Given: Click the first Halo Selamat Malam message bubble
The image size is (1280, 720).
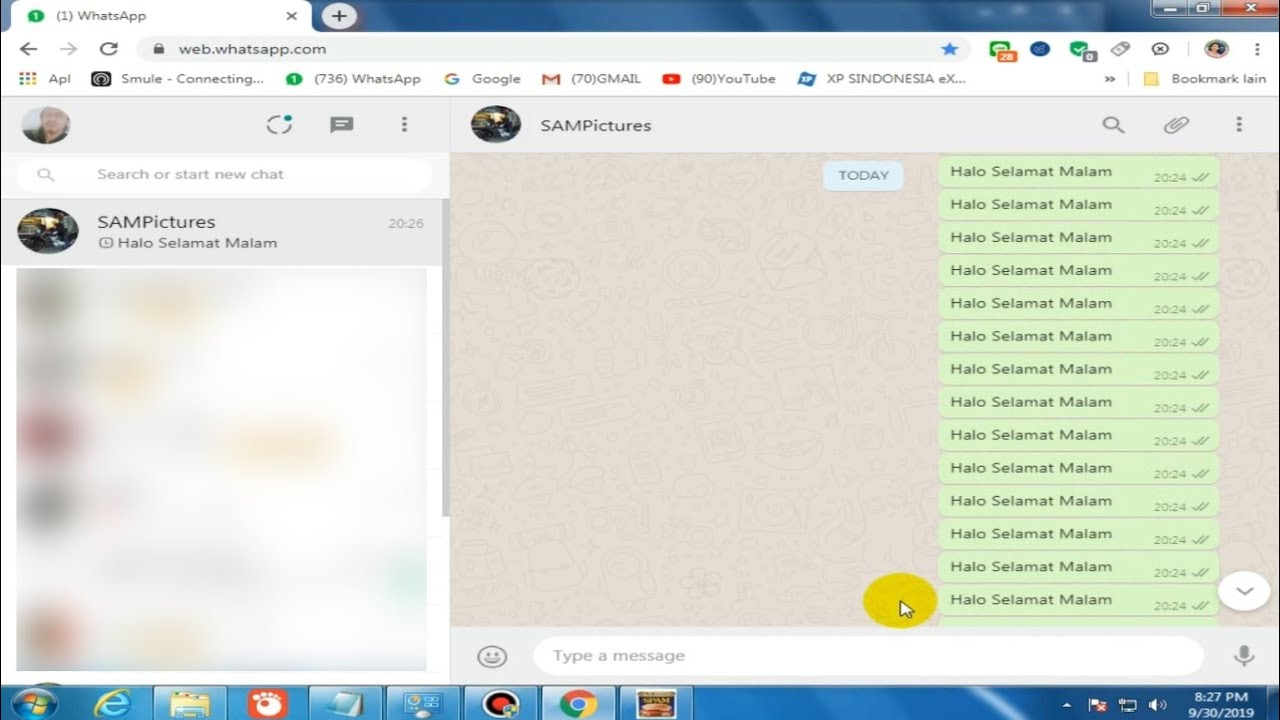Looking at the screenshot, I should tap(1078, 172).
